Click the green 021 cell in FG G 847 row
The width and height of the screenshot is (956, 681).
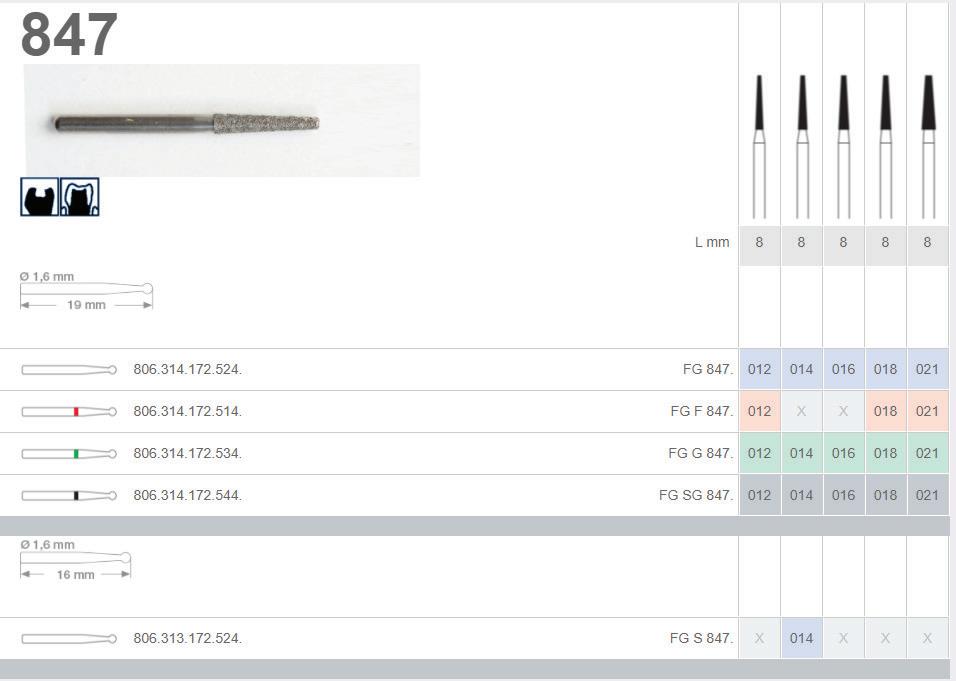(927, 453)
